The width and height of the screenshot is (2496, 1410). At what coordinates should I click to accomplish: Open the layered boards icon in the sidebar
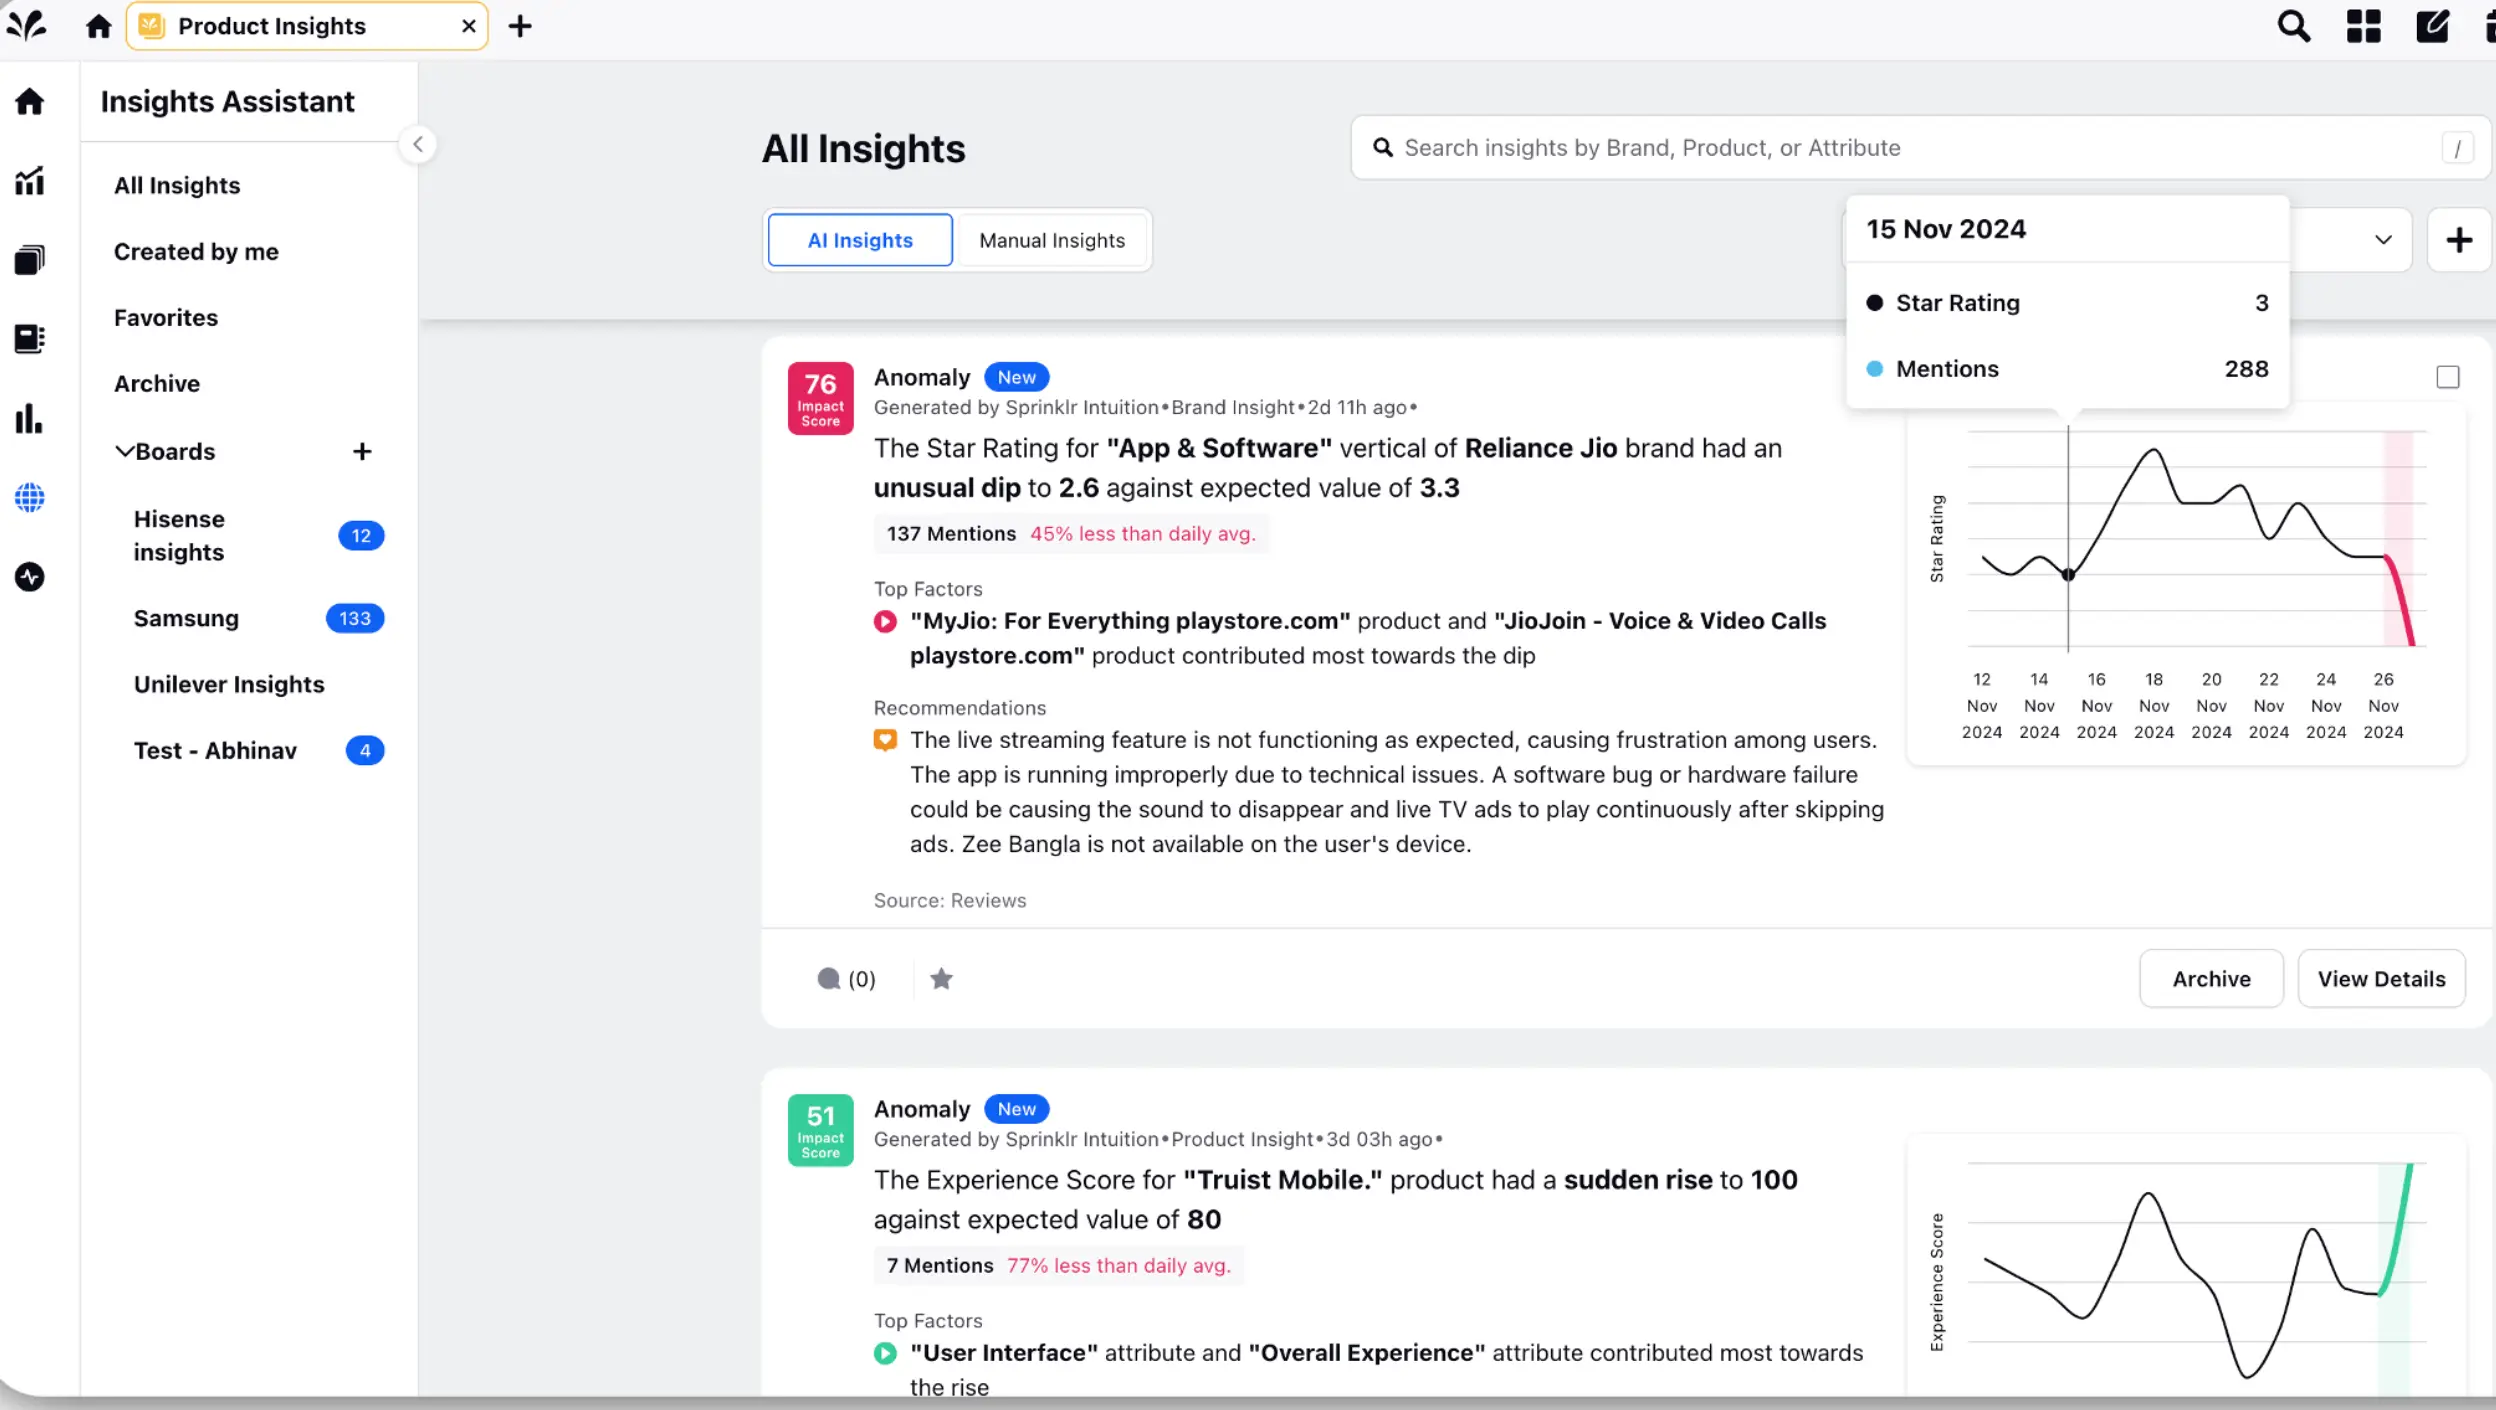click(x=29, y=259)
